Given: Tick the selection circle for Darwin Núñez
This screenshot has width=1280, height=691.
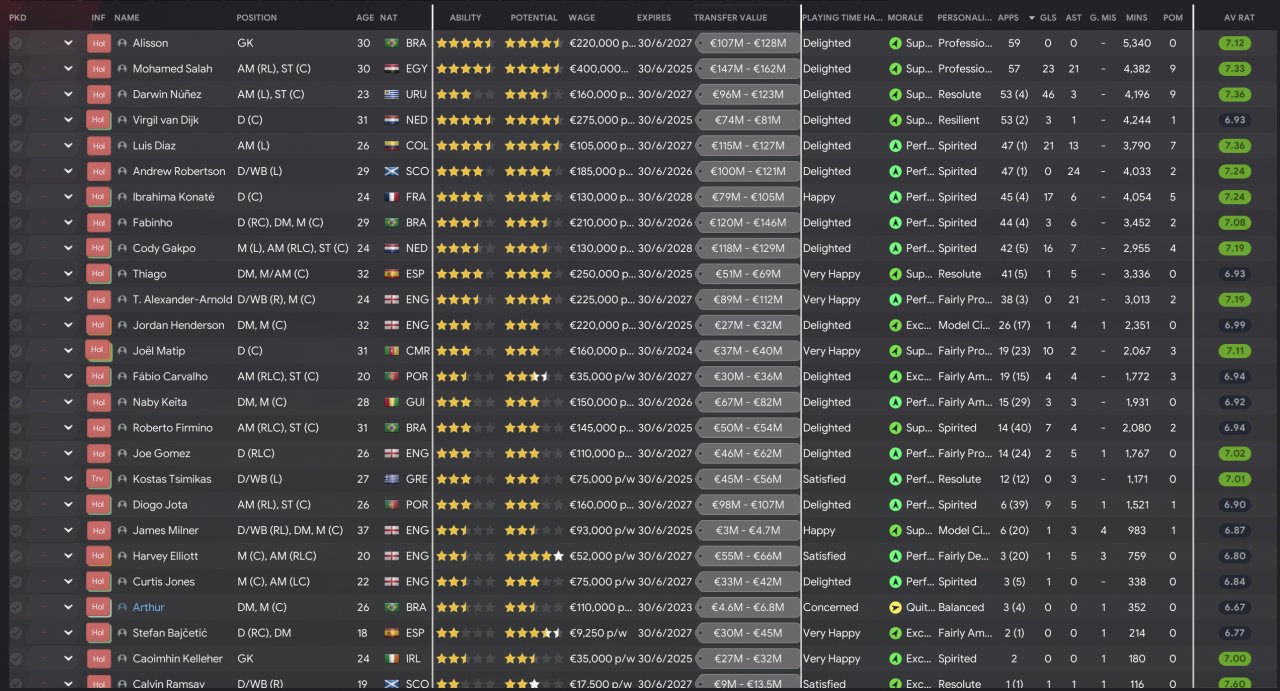Looking at the screenshot, I should 16,95.
